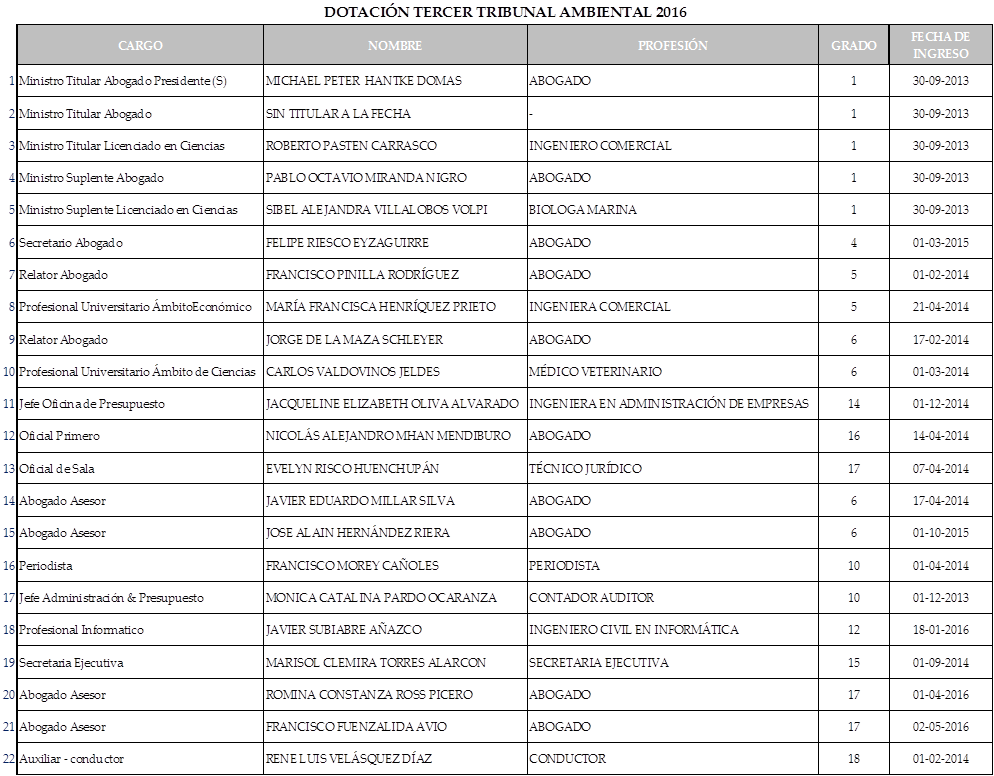This screenshot has width=994, height=776.
Task: Select the MÉDICO VETERINARIO cell
Action: [x=595, y=372]
